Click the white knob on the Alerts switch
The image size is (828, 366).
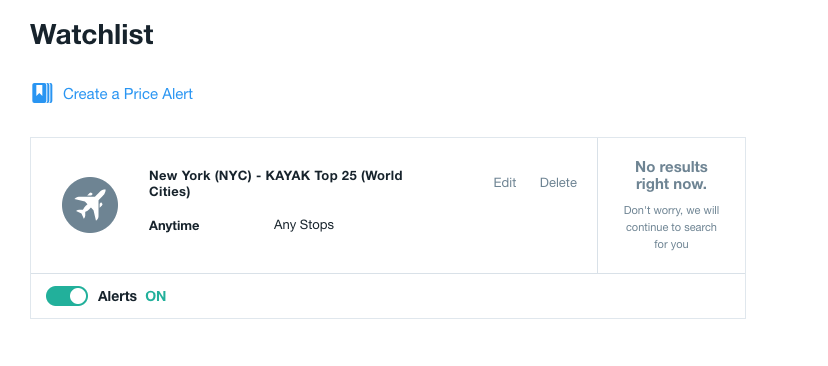78,296
